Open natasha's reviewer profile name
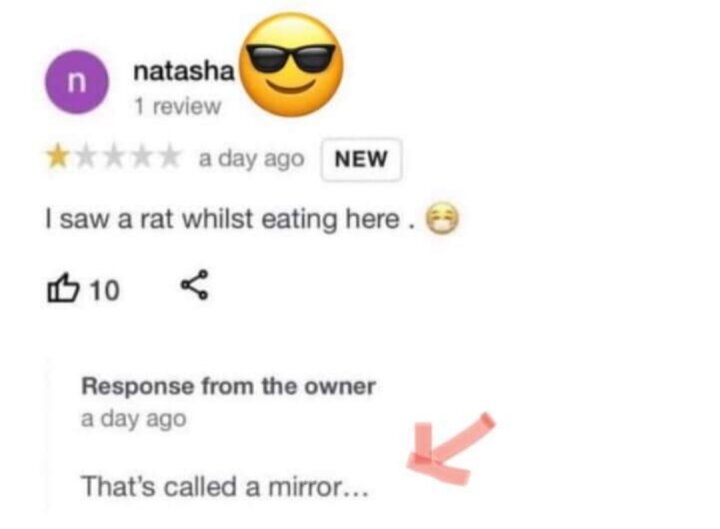Screen dimensions: 720x529 184,71
